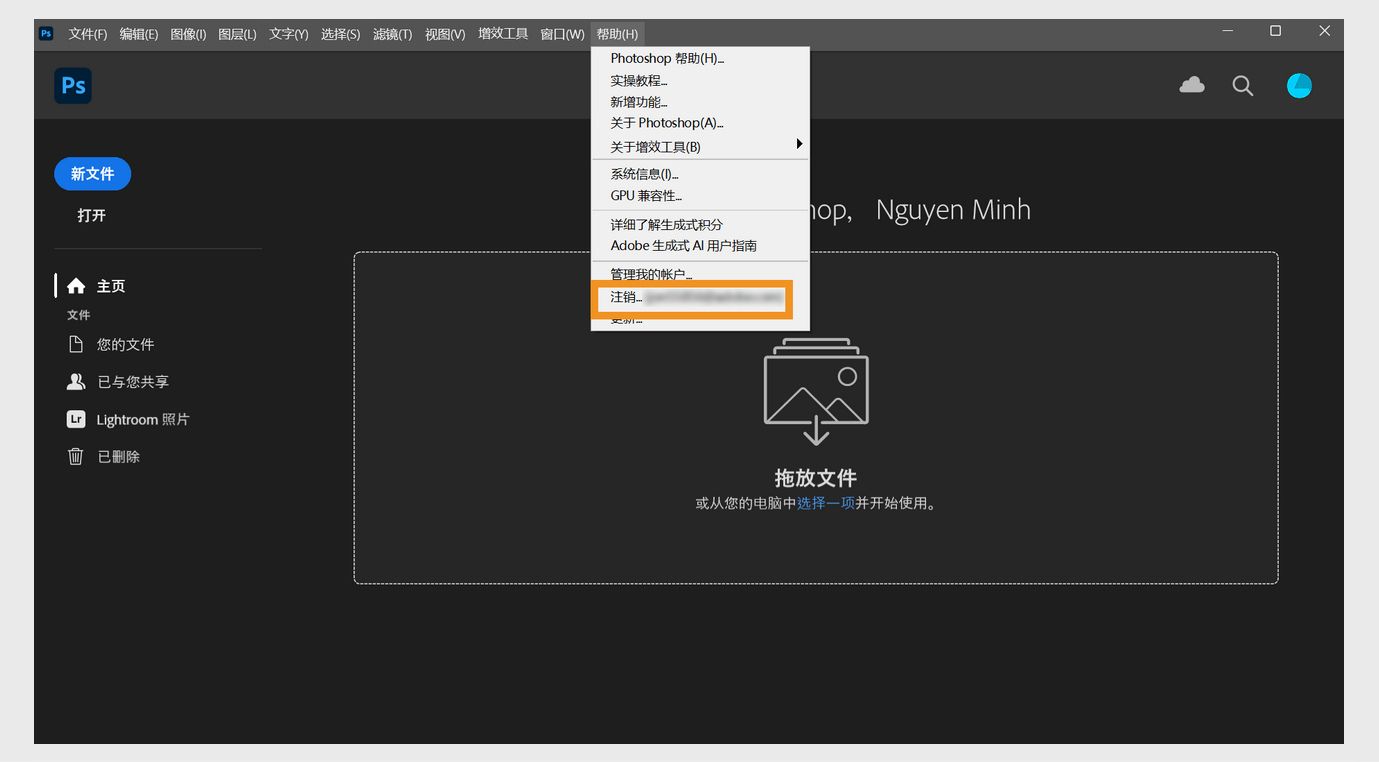This screenshot has height=762, width=1379.
Task: Open the 图像(I) menu
Action: 188,34
